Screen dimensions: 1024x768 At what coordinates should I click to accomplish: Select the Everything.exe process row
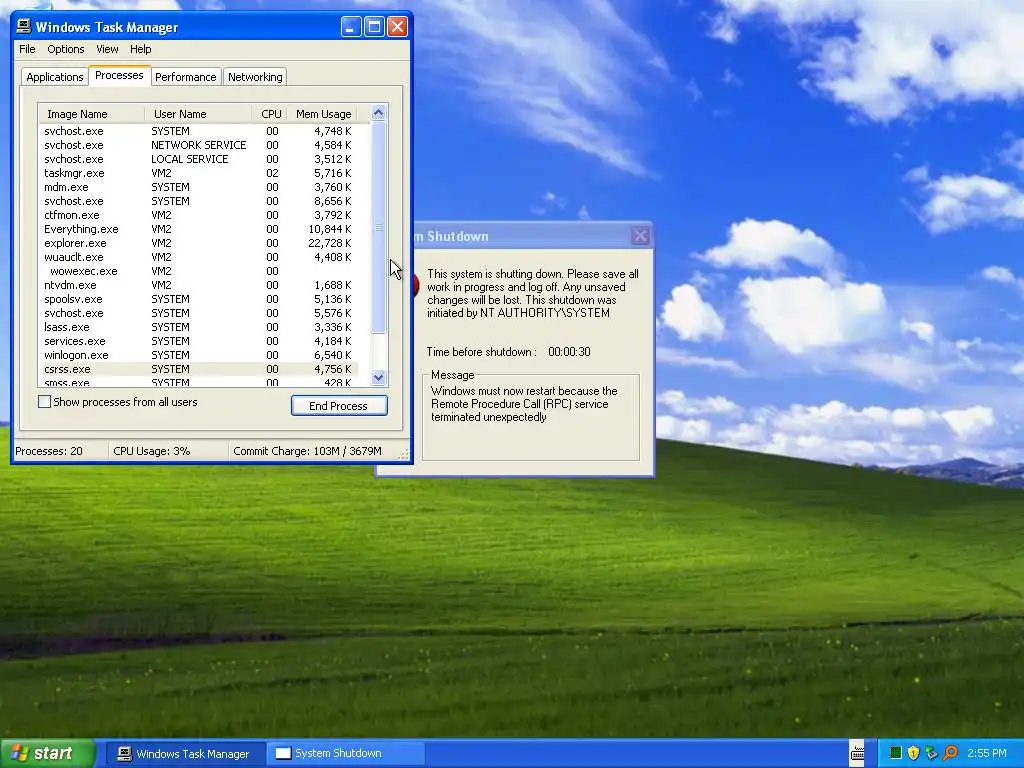(x=198, y=229)
